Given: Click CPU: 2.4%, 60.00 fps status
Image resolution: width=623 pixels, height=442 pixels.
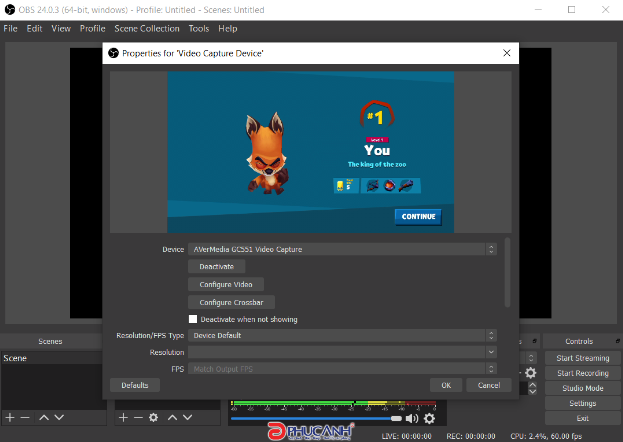Looking at the screenshot, I should 546,436.
